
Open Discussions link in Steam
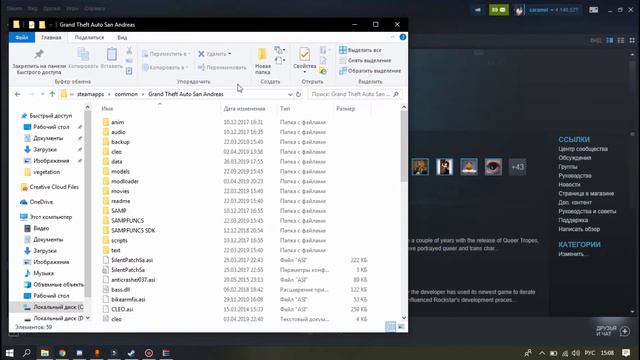(575, 158)
